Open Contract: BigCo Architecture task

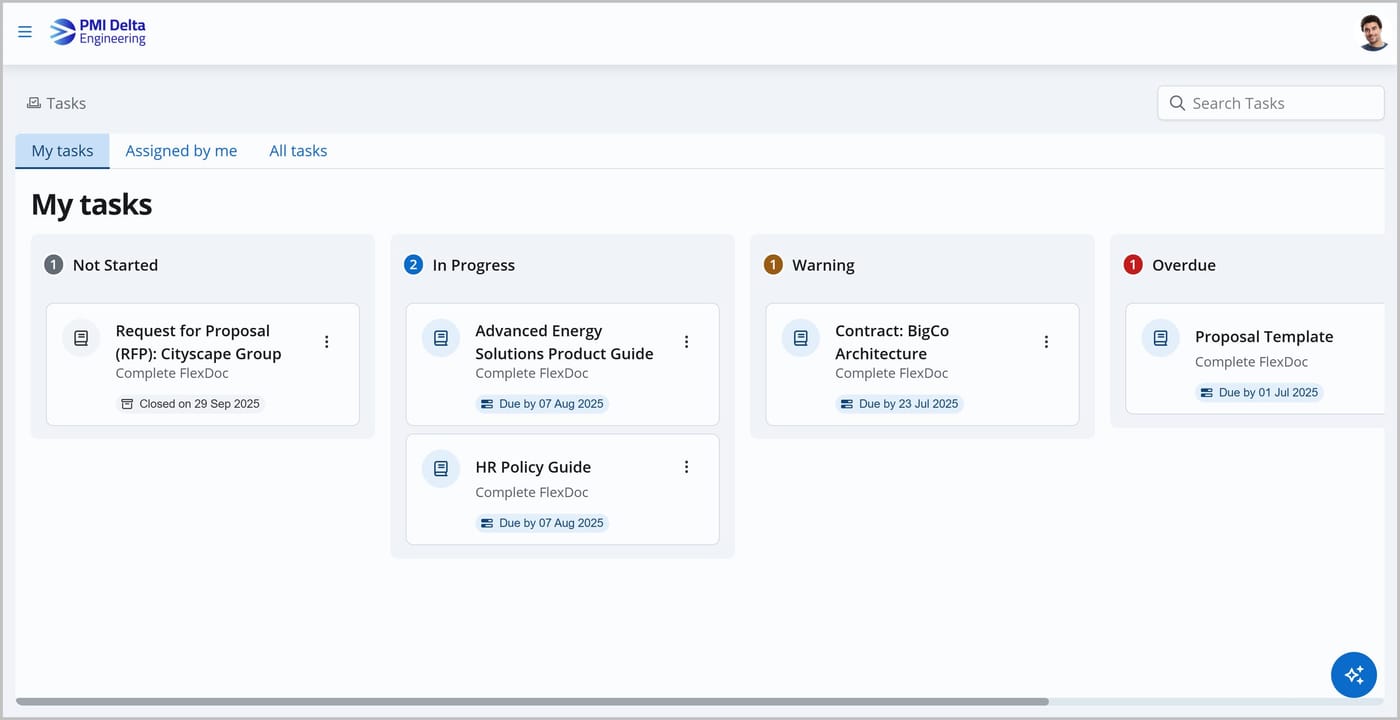892,342
